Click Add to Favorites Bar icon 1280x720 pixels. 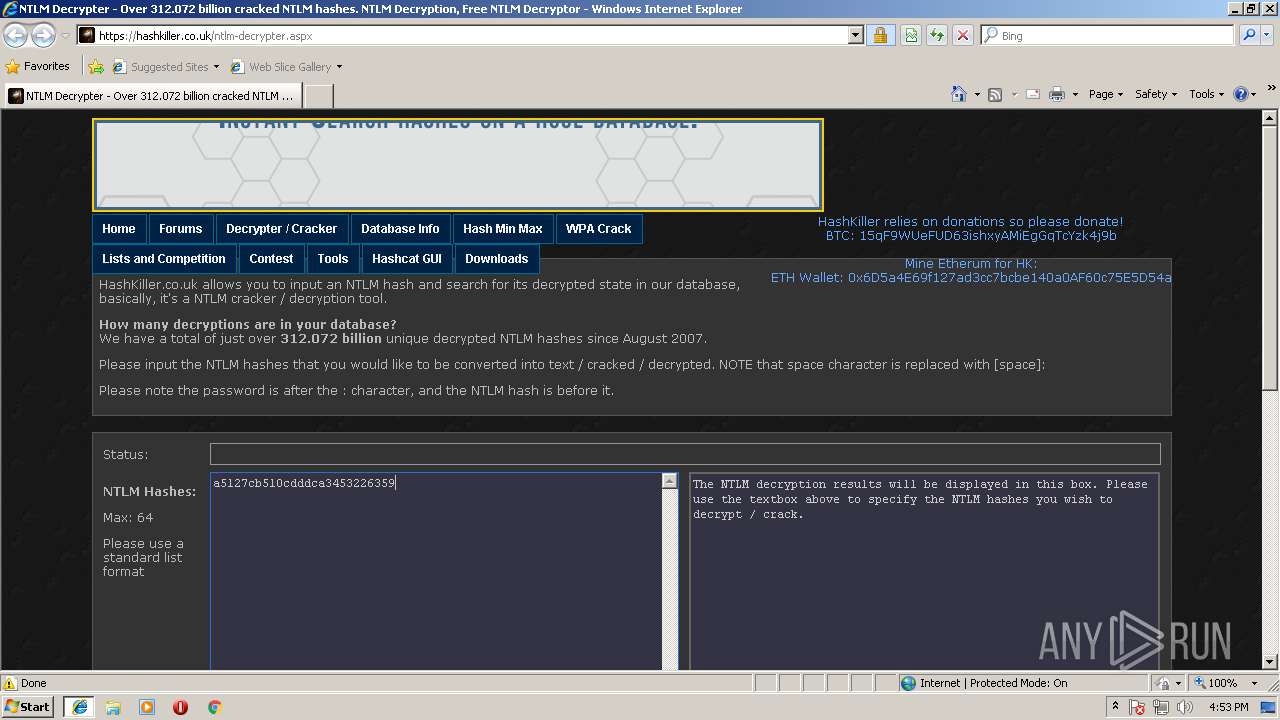[96, 67]
